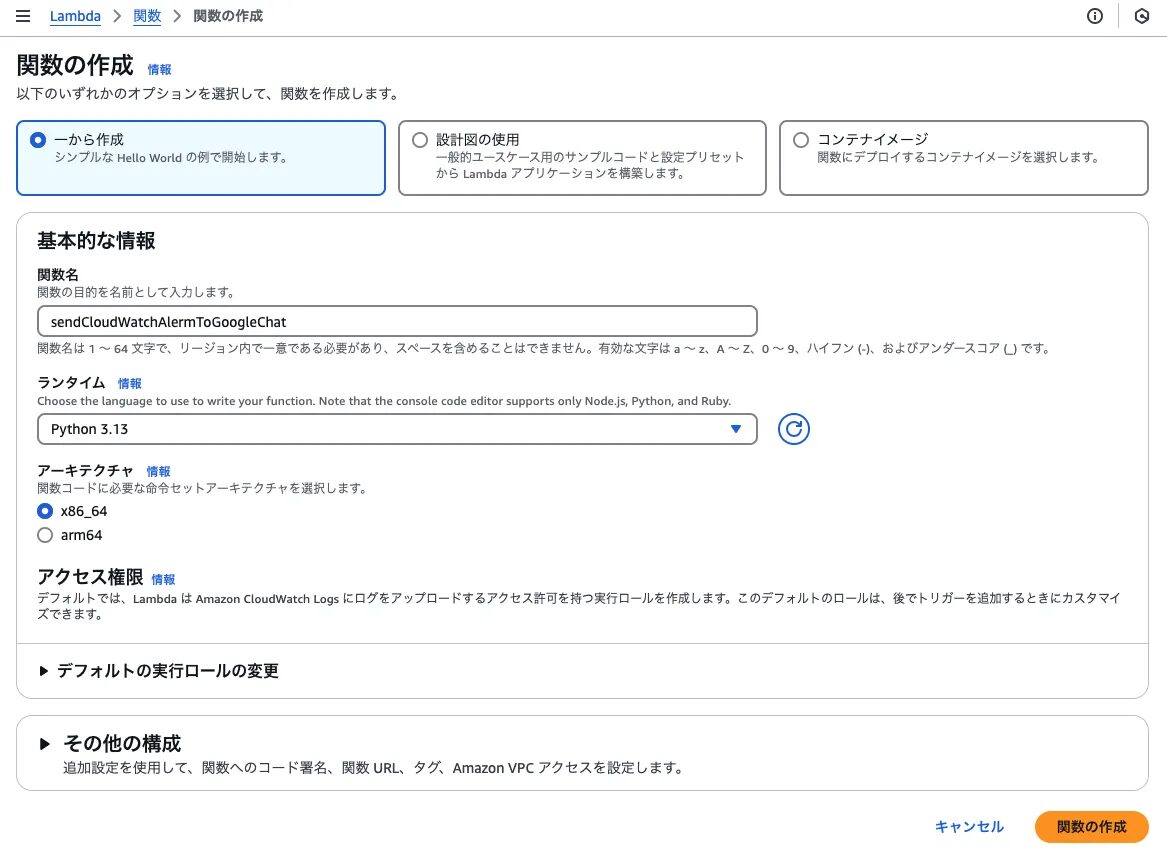Select the x86_64 architecture
The width and height of the screenshot is (1167, 855).
coord(45,511)
